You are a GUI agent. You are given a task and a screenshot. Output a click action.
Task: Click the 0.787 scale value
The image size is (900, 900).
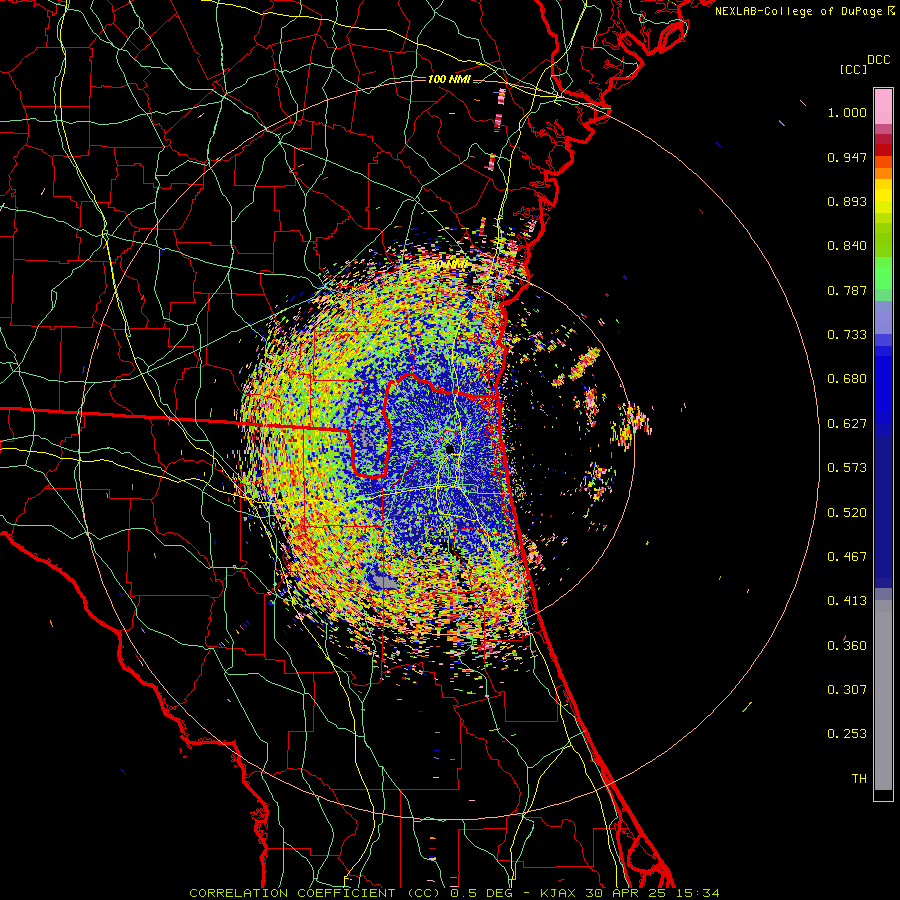(x=847, y=290)
